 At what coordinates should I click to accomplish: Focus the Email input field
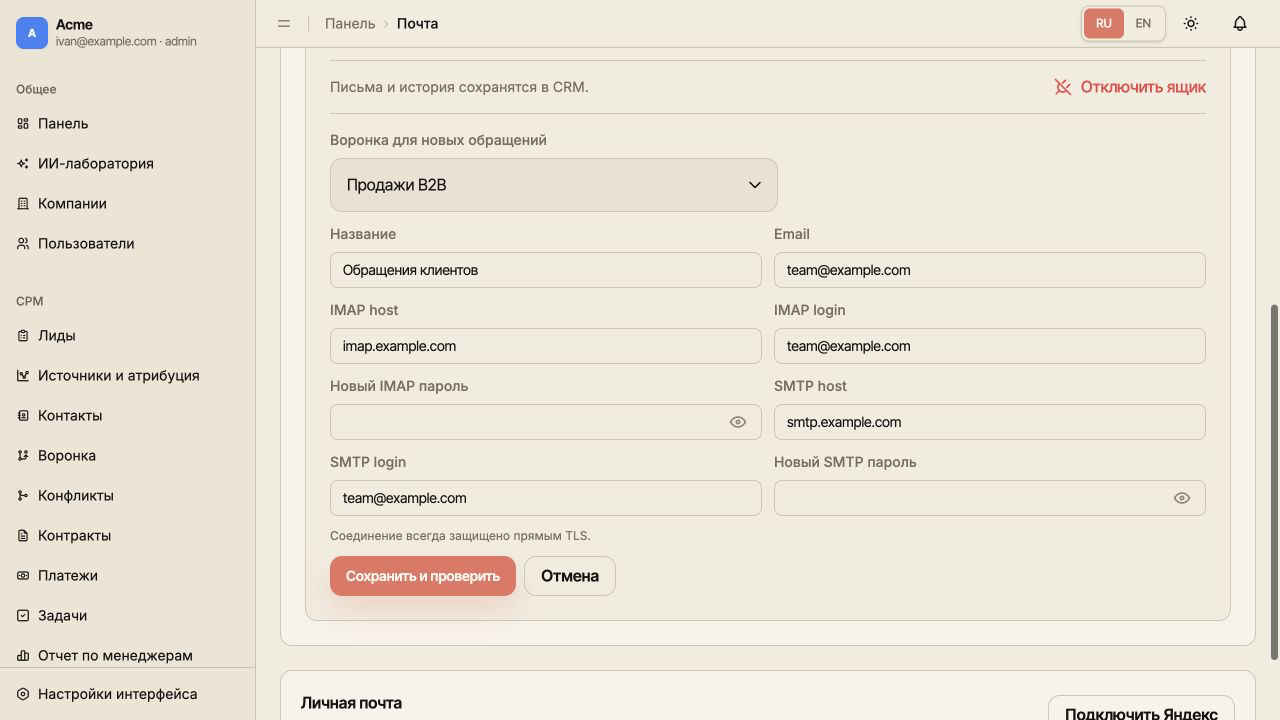pos(990,270)
